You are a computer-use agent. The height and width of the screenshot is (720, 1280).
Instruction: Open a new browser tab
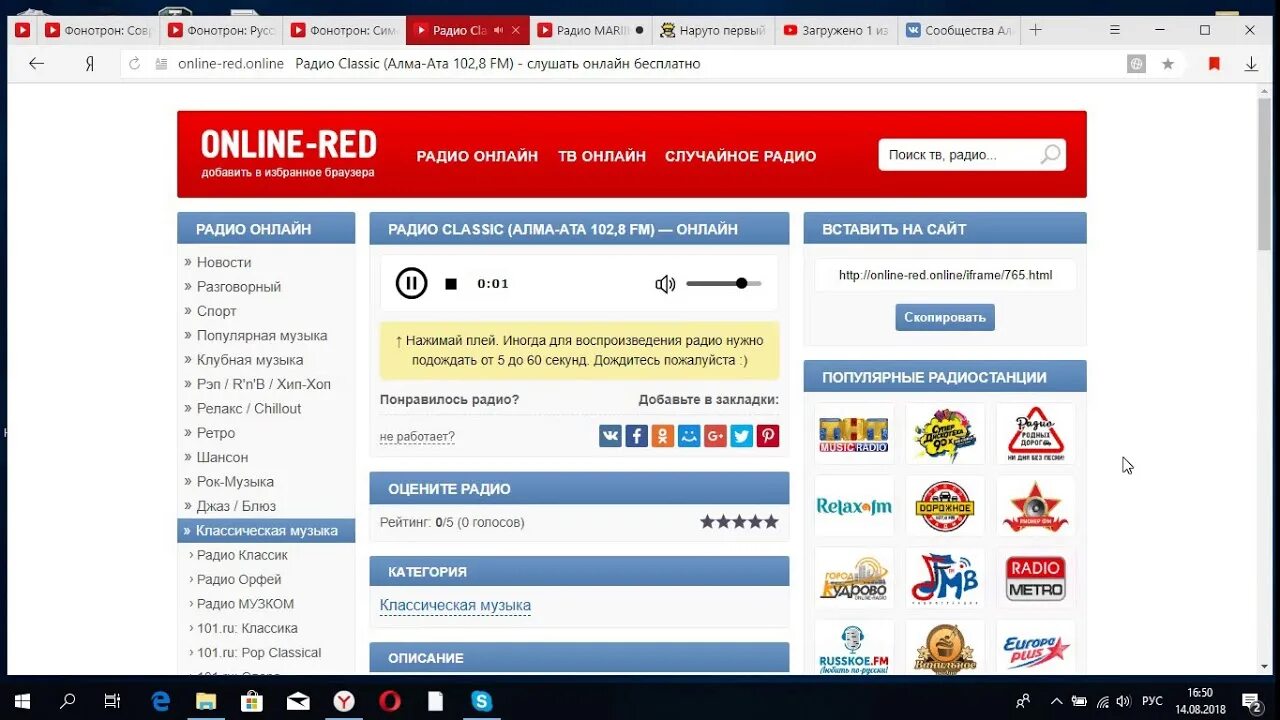(x=1035, y=30)
